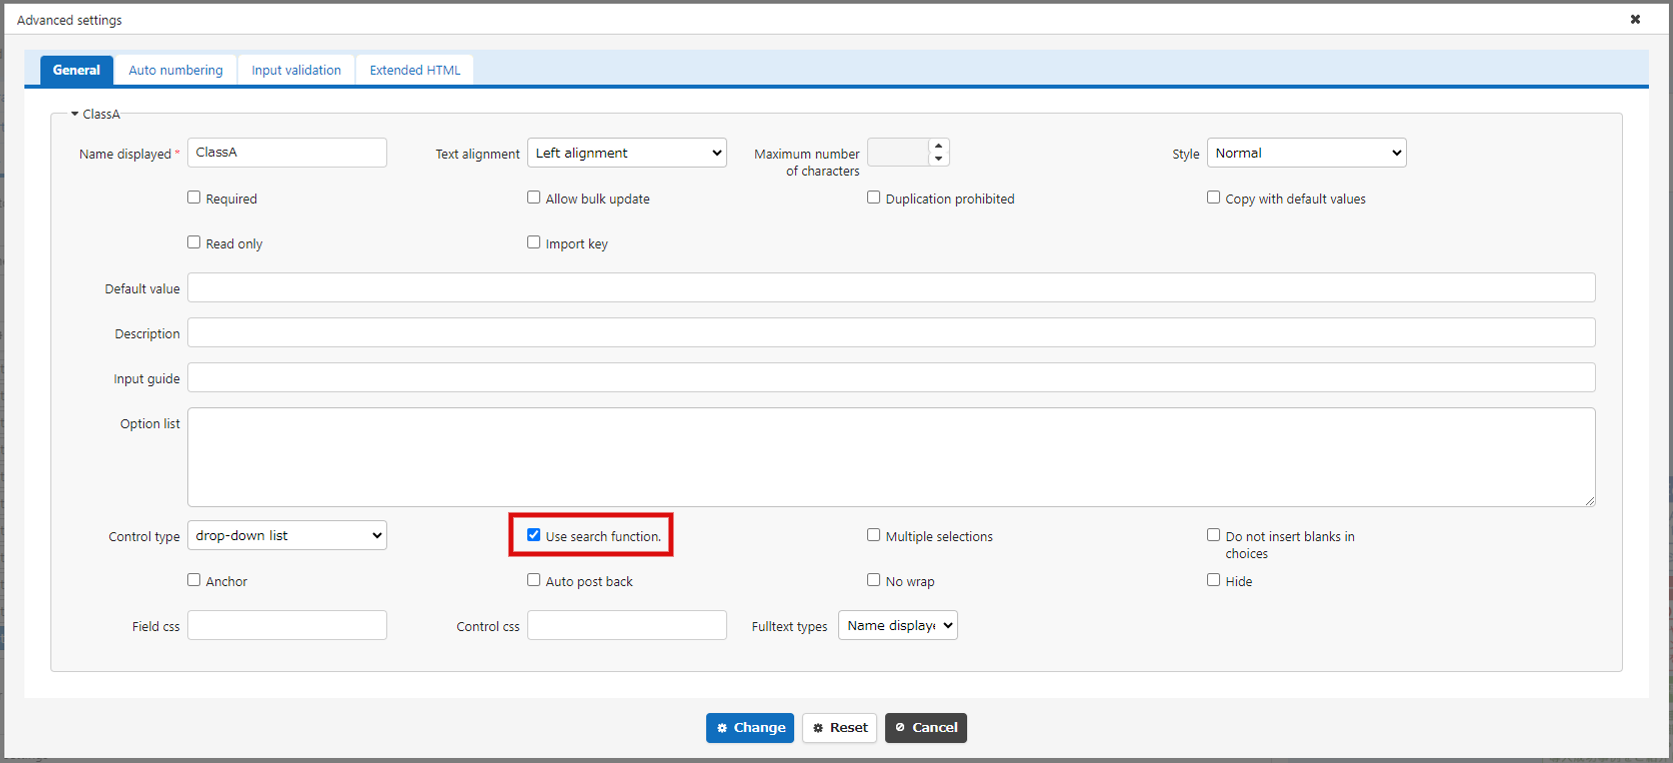Enable the Anchor checkbox
The height and width of the screenshot is (763, 1673).
pyautogui.click(x=194, y=580)
